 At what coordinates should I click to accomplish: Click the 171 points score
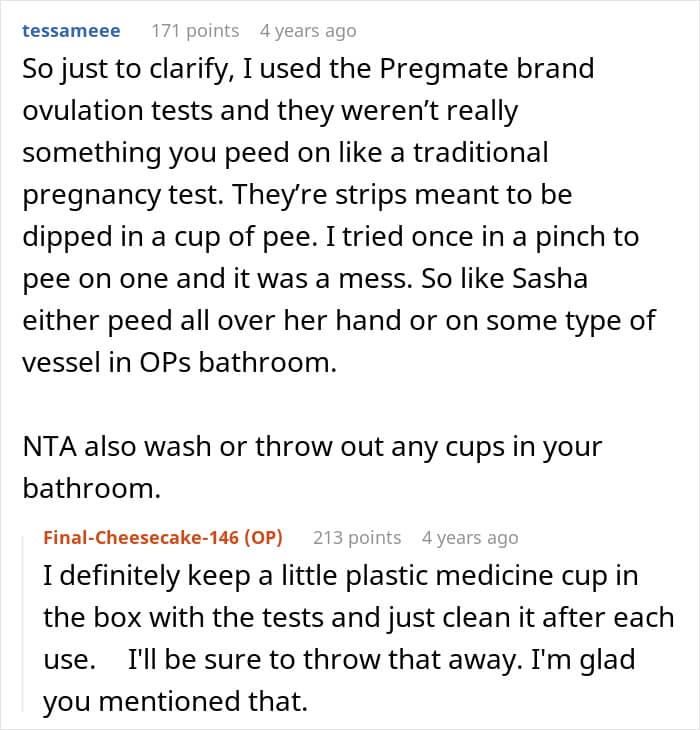click(x=195, y=31)
